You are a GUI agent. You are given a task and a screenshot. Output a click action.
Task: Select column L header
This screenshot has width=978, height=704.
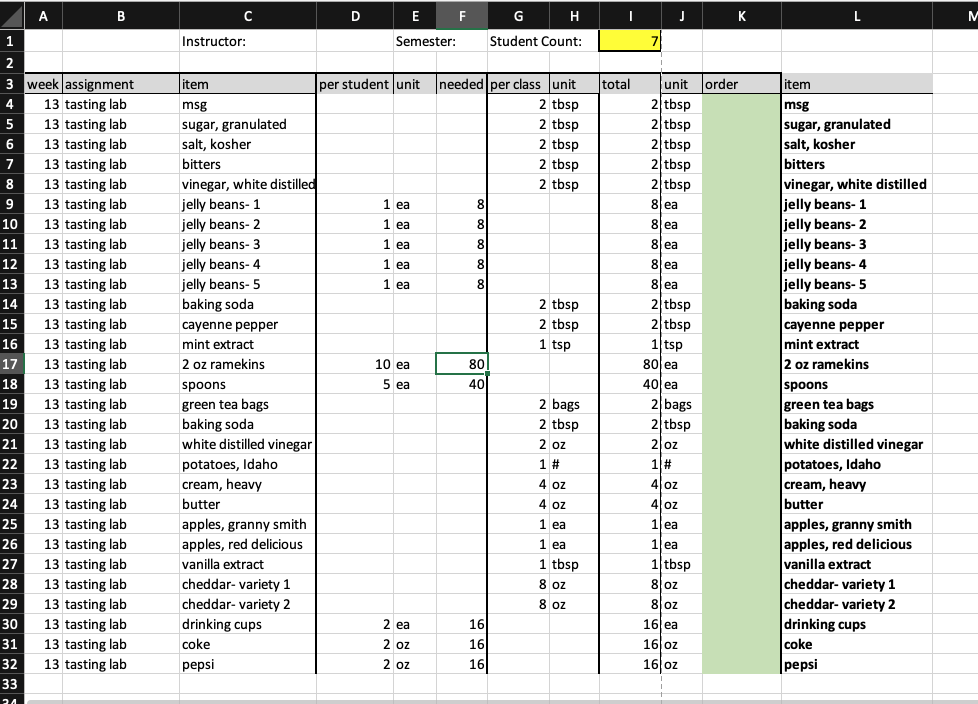(856, 16)
